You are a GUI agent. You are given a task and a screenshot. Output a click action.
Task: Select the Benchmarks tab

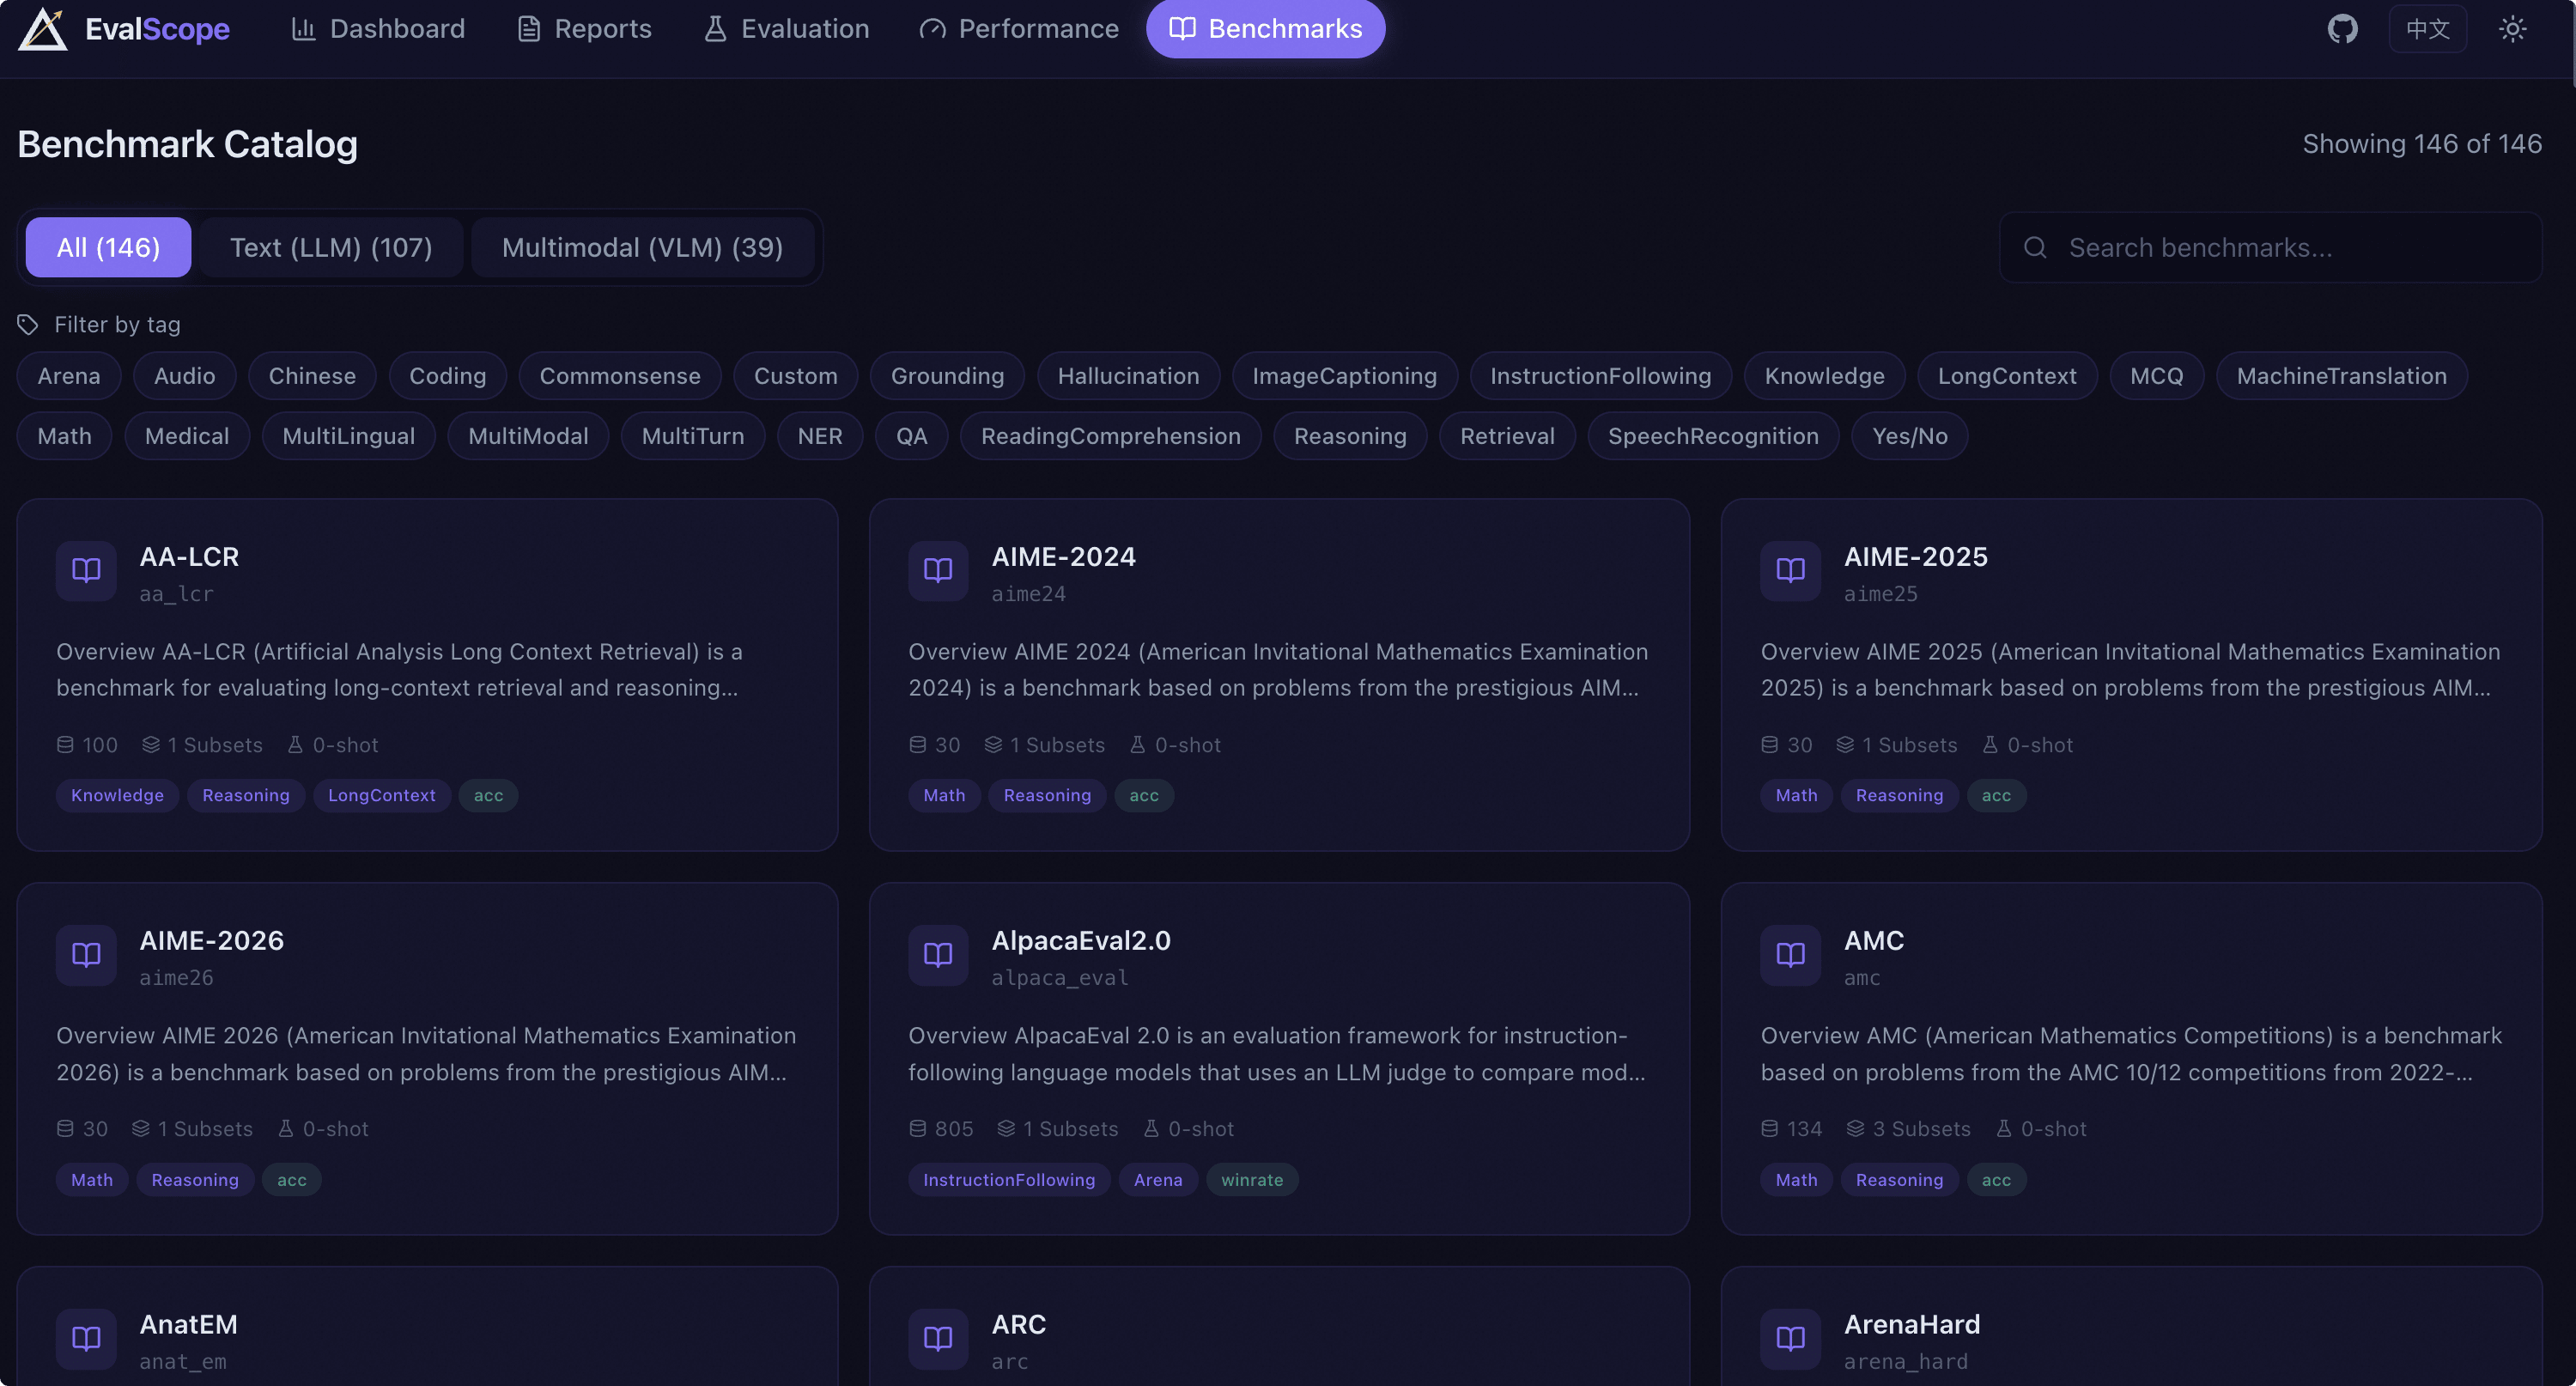pyautogui.click(x=1265, y=29)
